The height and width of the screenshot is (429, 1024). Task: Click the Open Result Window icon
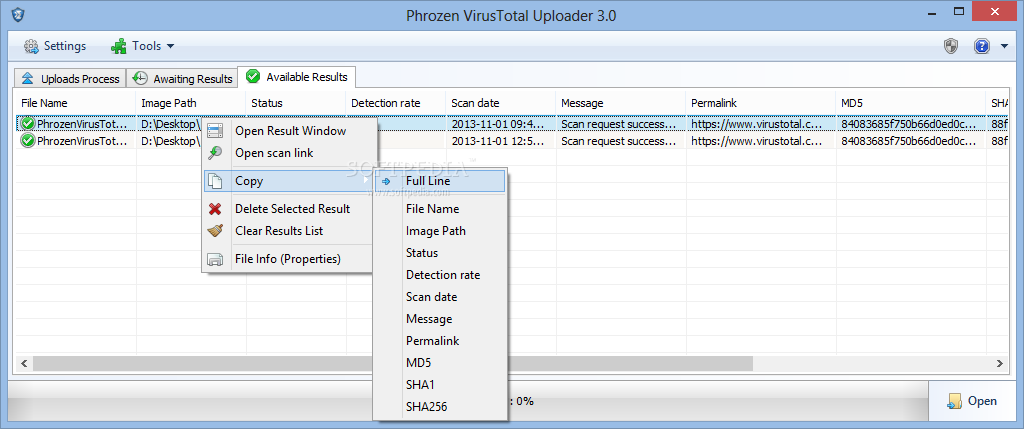coord(215,131)
